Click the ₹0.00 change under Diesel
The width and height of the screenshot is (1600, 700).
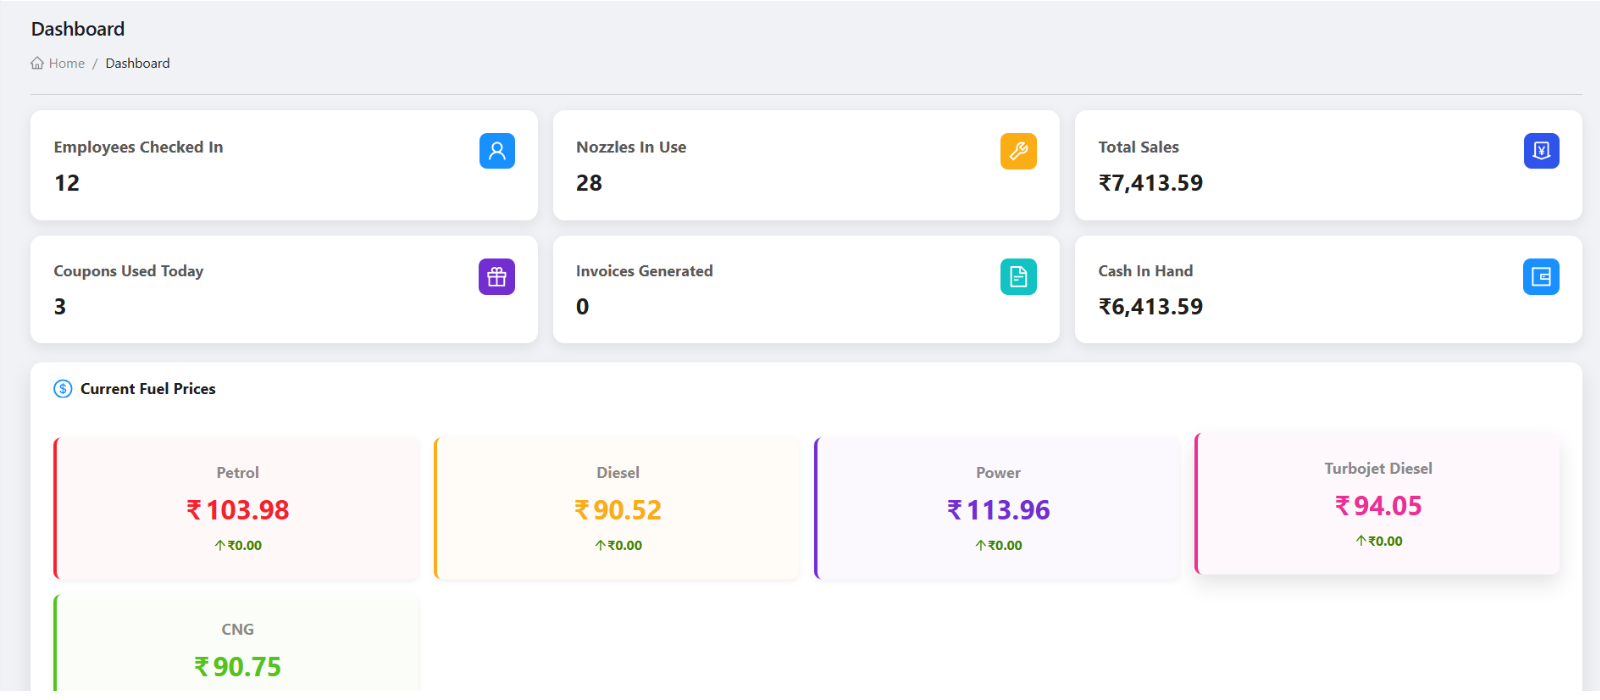[x=625, y=546]
